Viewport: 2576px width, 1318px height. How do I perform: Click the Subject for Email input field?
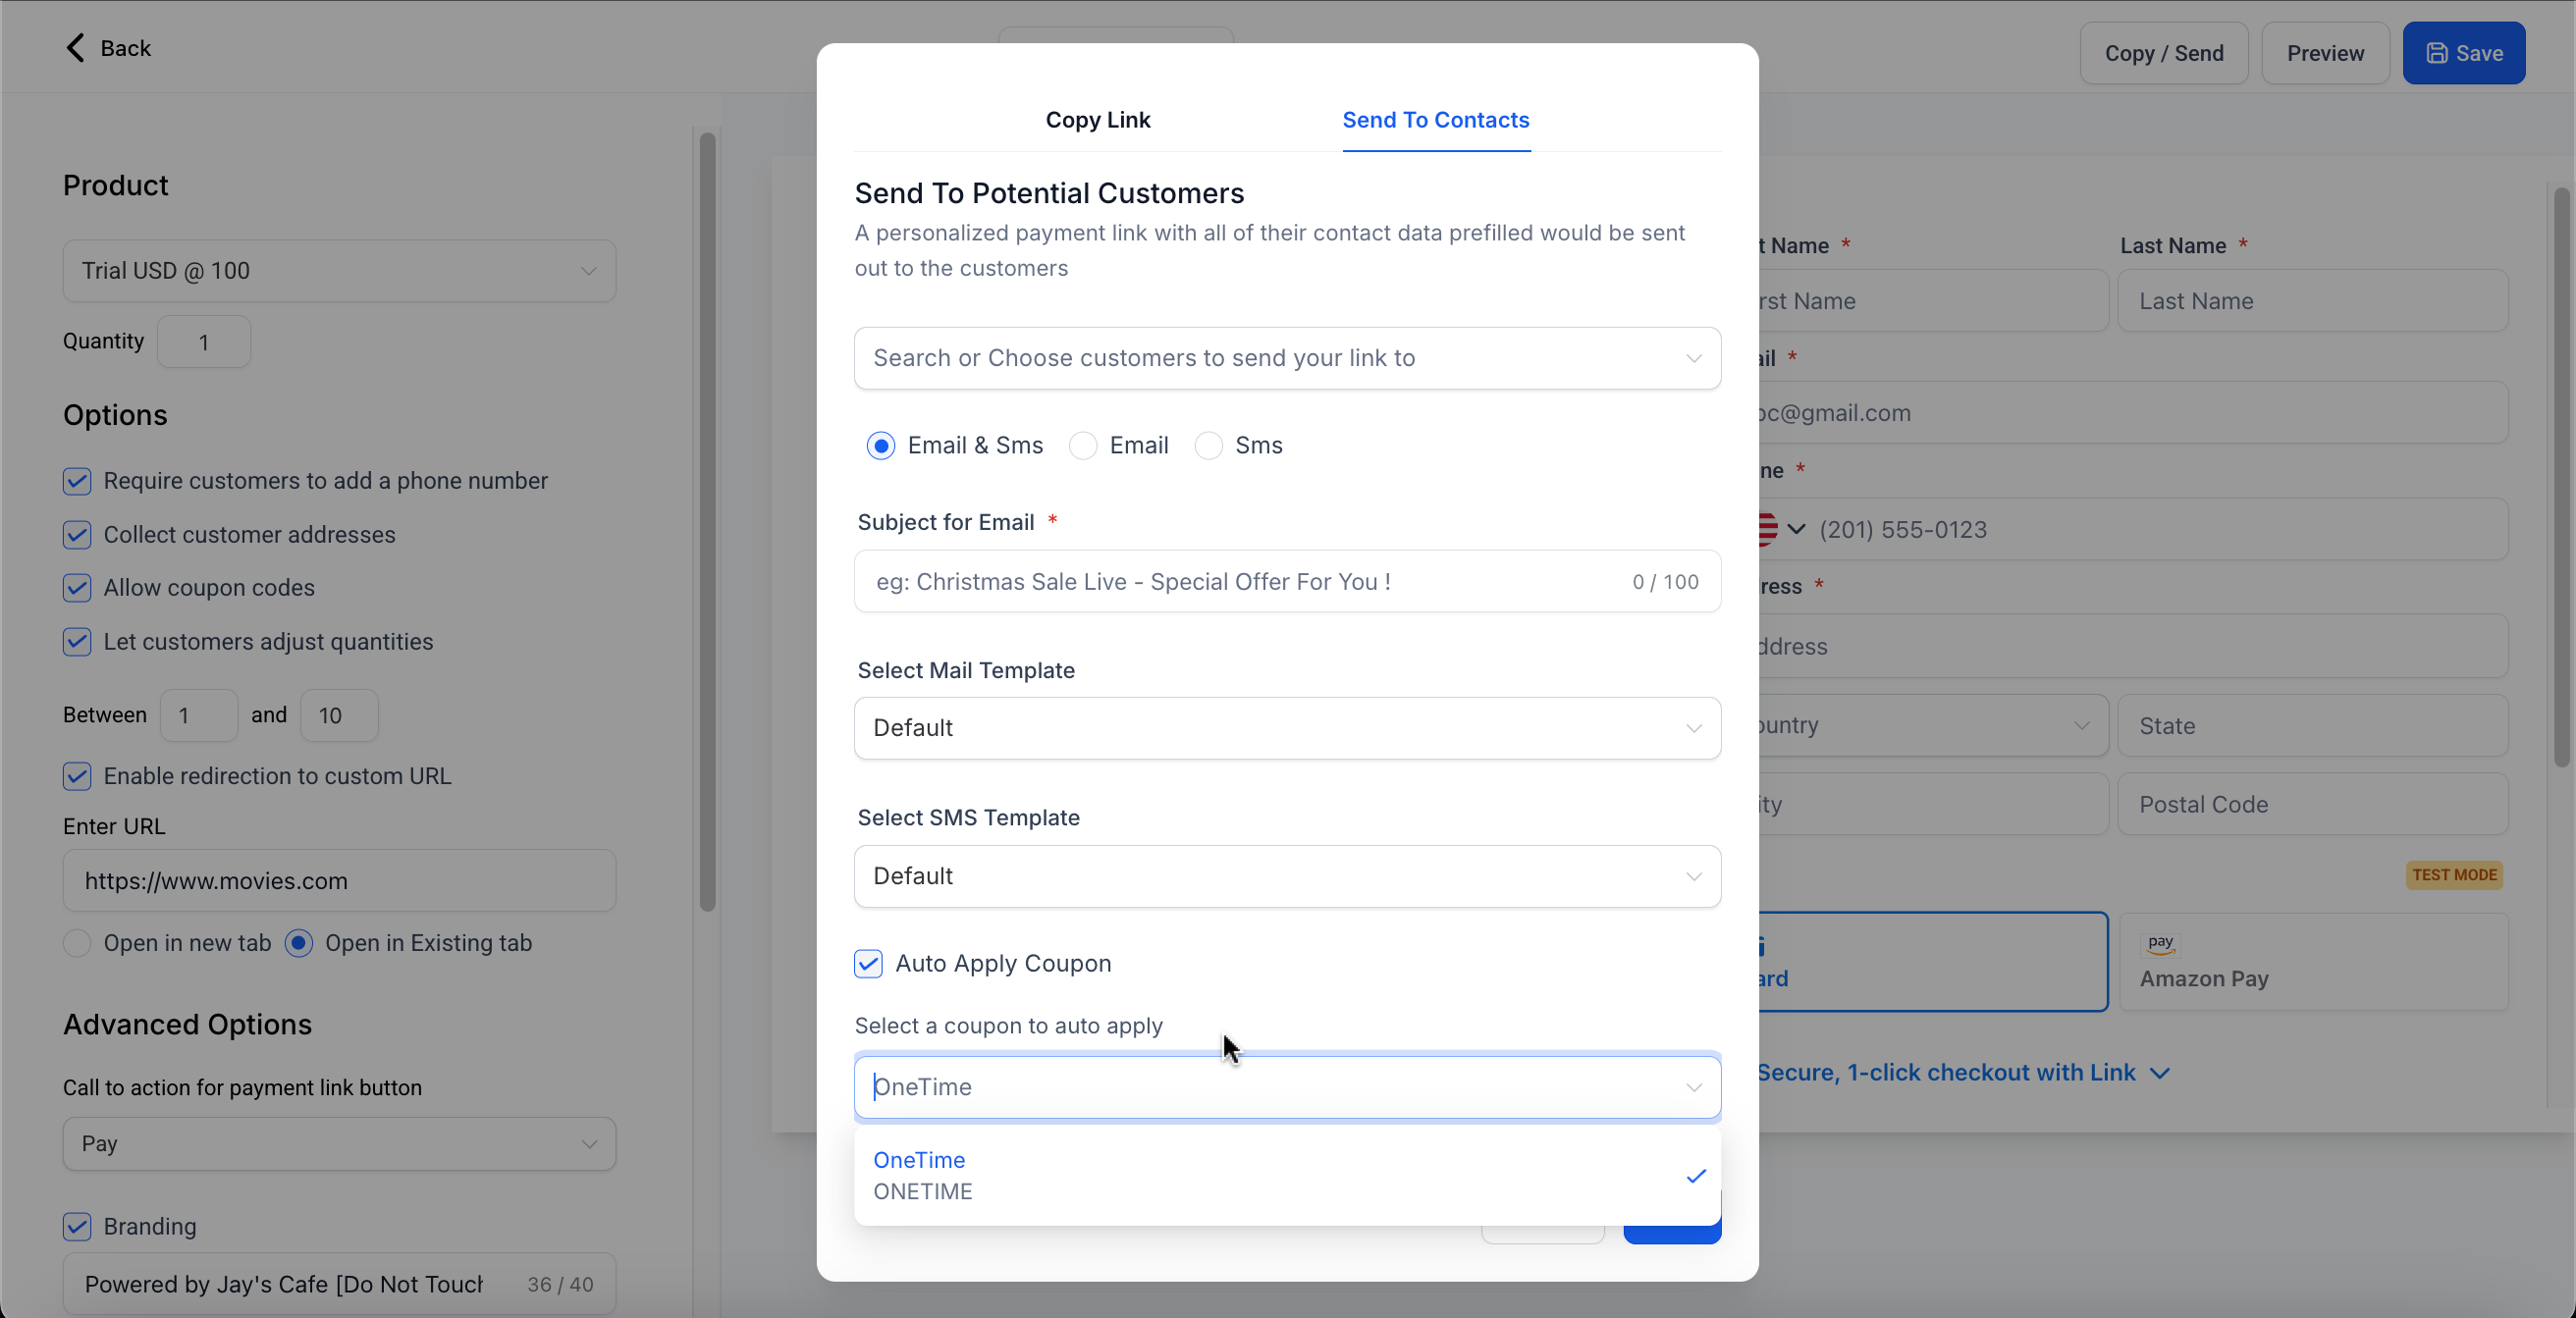point(1240,582)
